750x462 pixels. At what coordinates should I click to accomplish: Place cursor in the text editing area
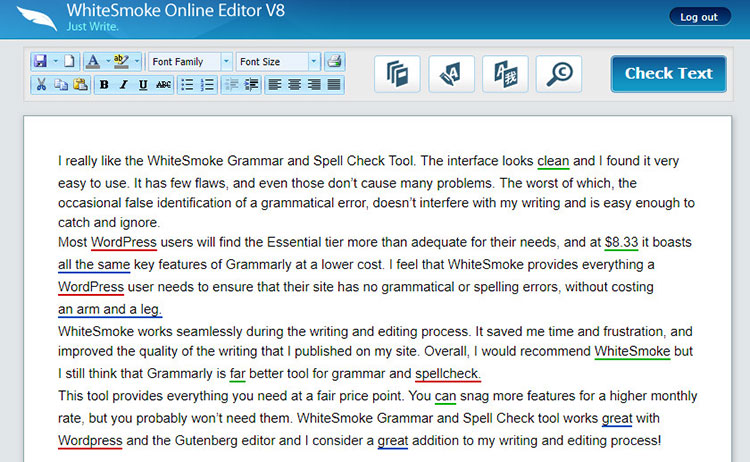[377, 289]
